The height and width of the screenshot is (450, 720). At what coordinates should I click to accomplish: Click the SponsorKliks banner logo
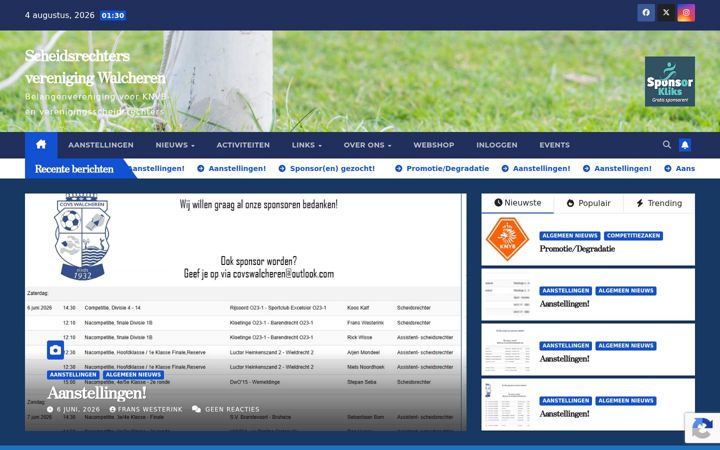click(669, 81)
